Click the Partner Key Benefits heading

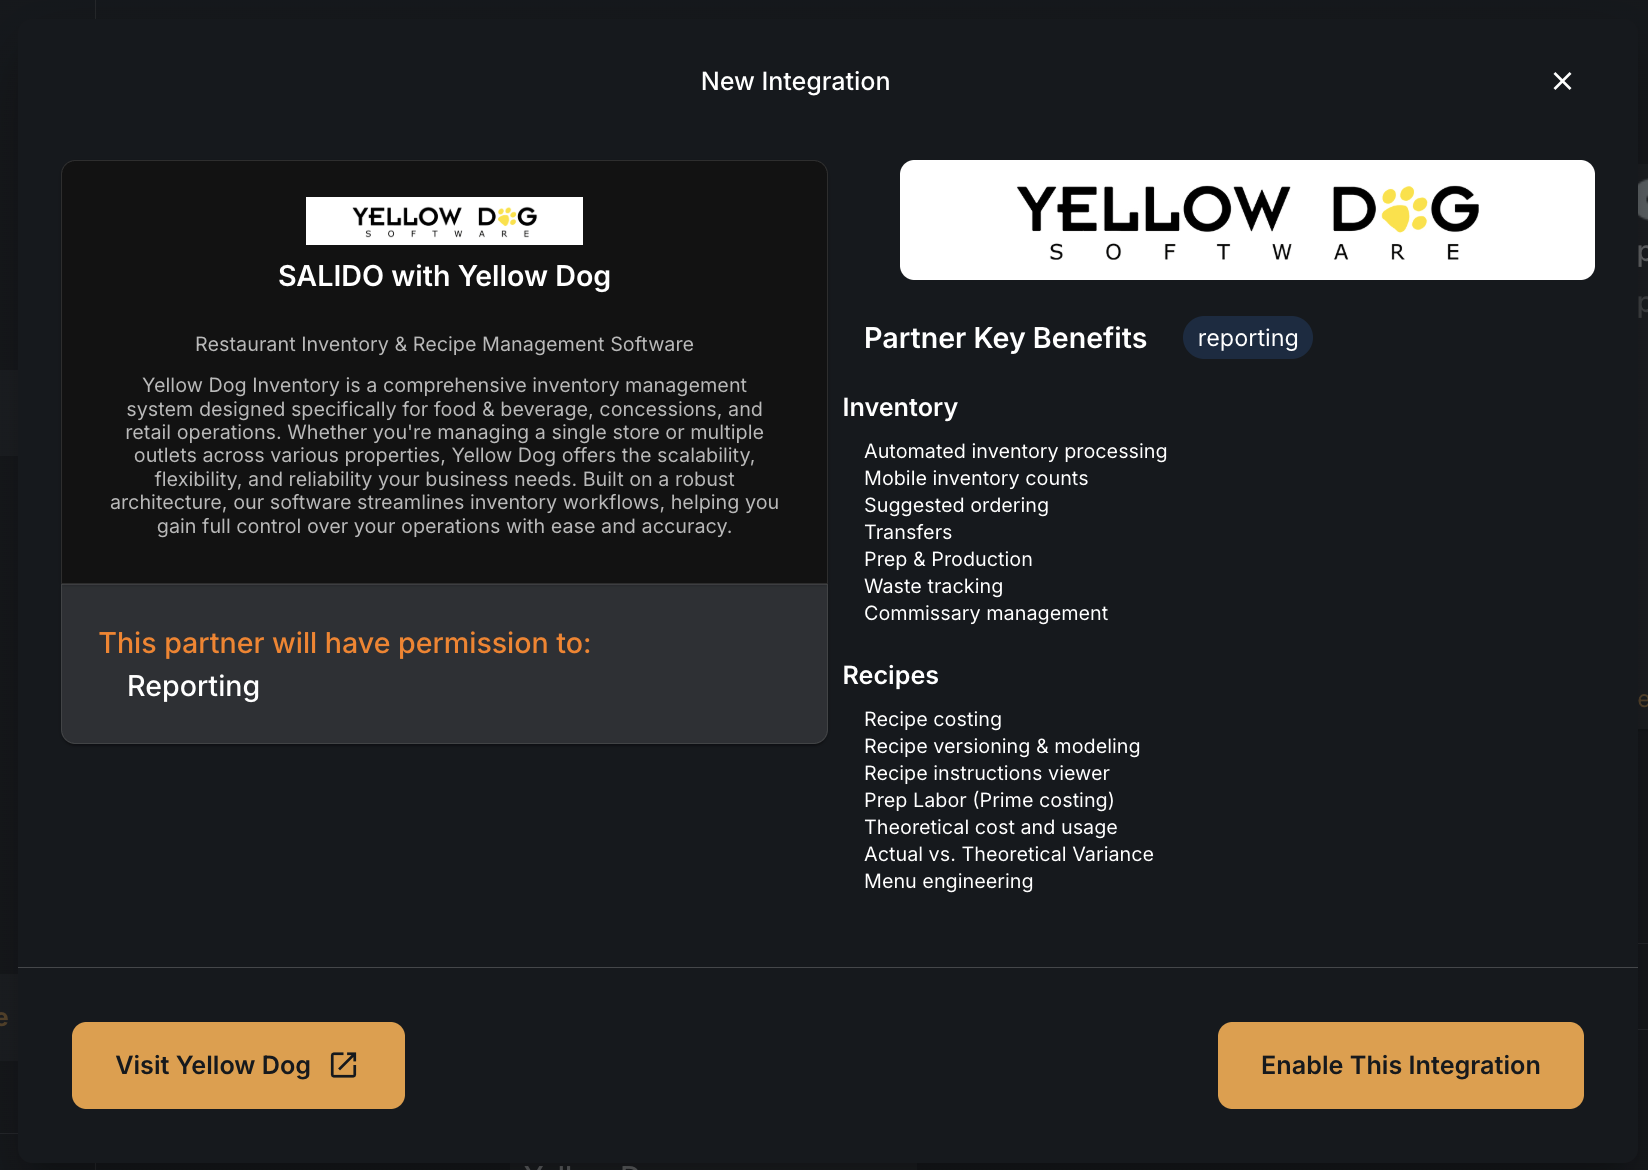click(1005, 338)
